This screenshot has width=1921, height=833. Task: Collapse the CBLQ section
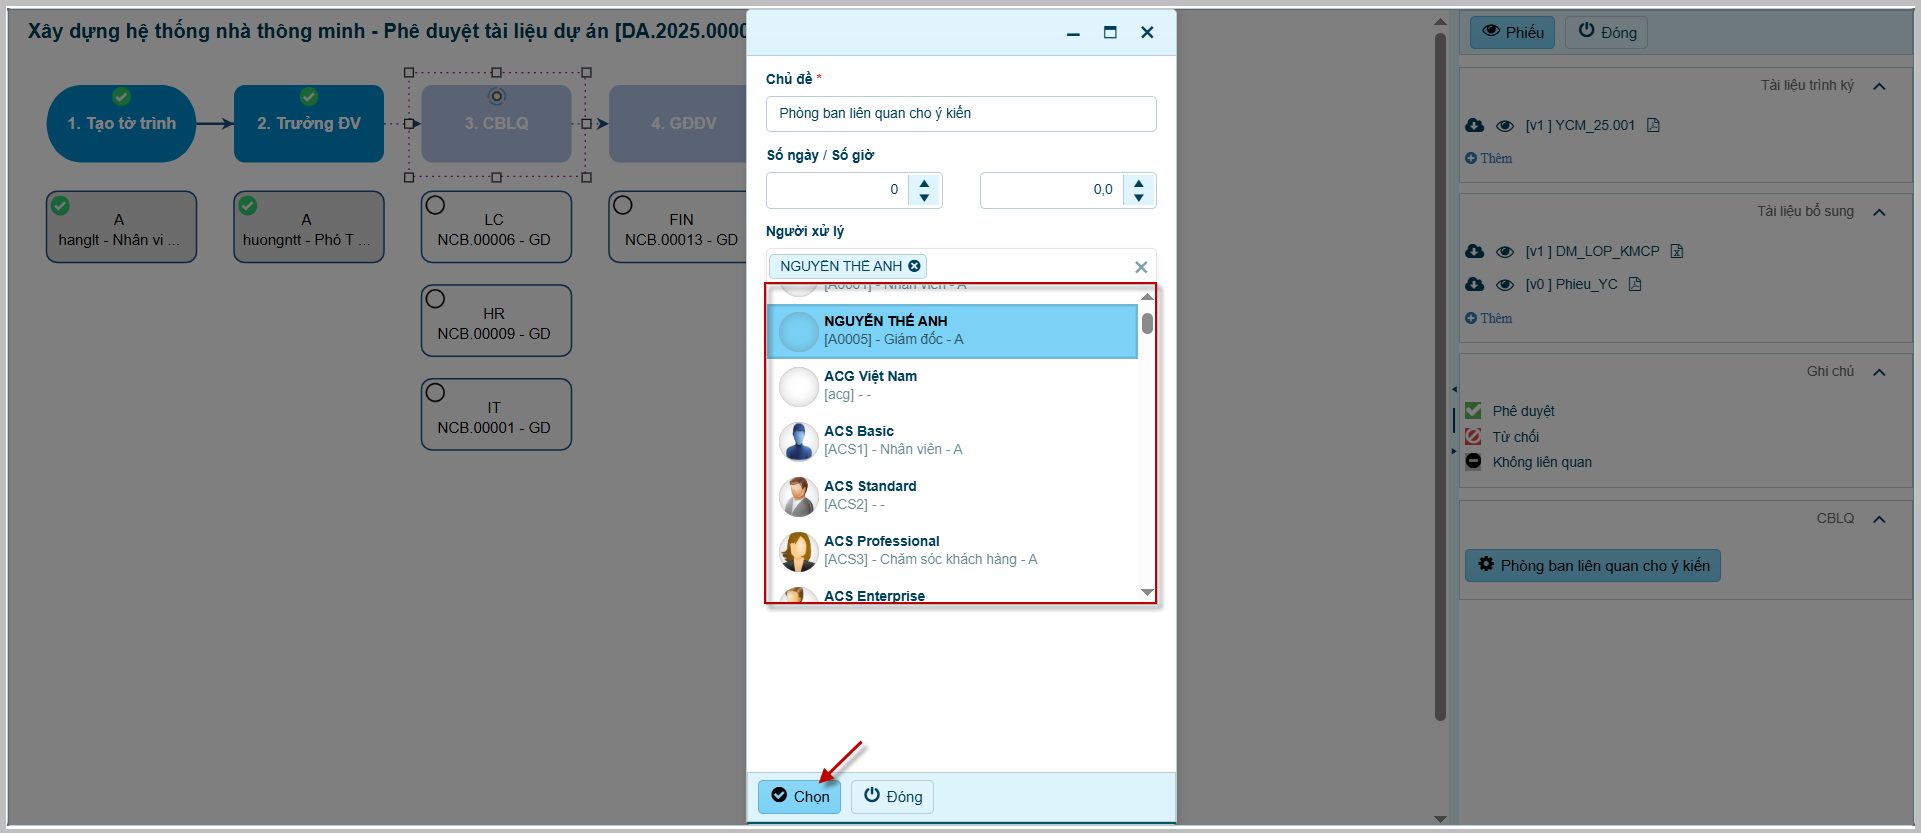[x=1879, y=519]
